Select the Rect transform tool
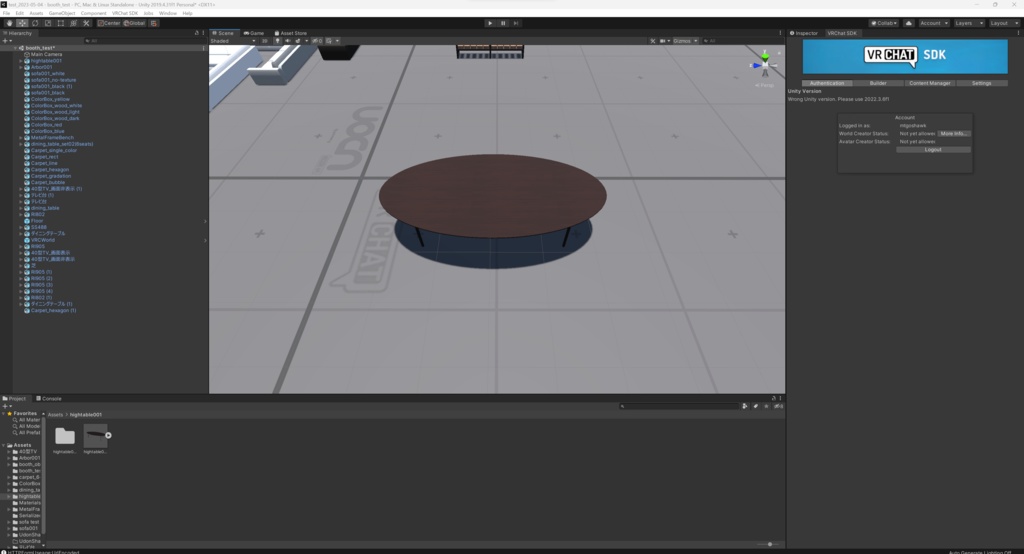The image size is (1024, 554). click(61, 23)
